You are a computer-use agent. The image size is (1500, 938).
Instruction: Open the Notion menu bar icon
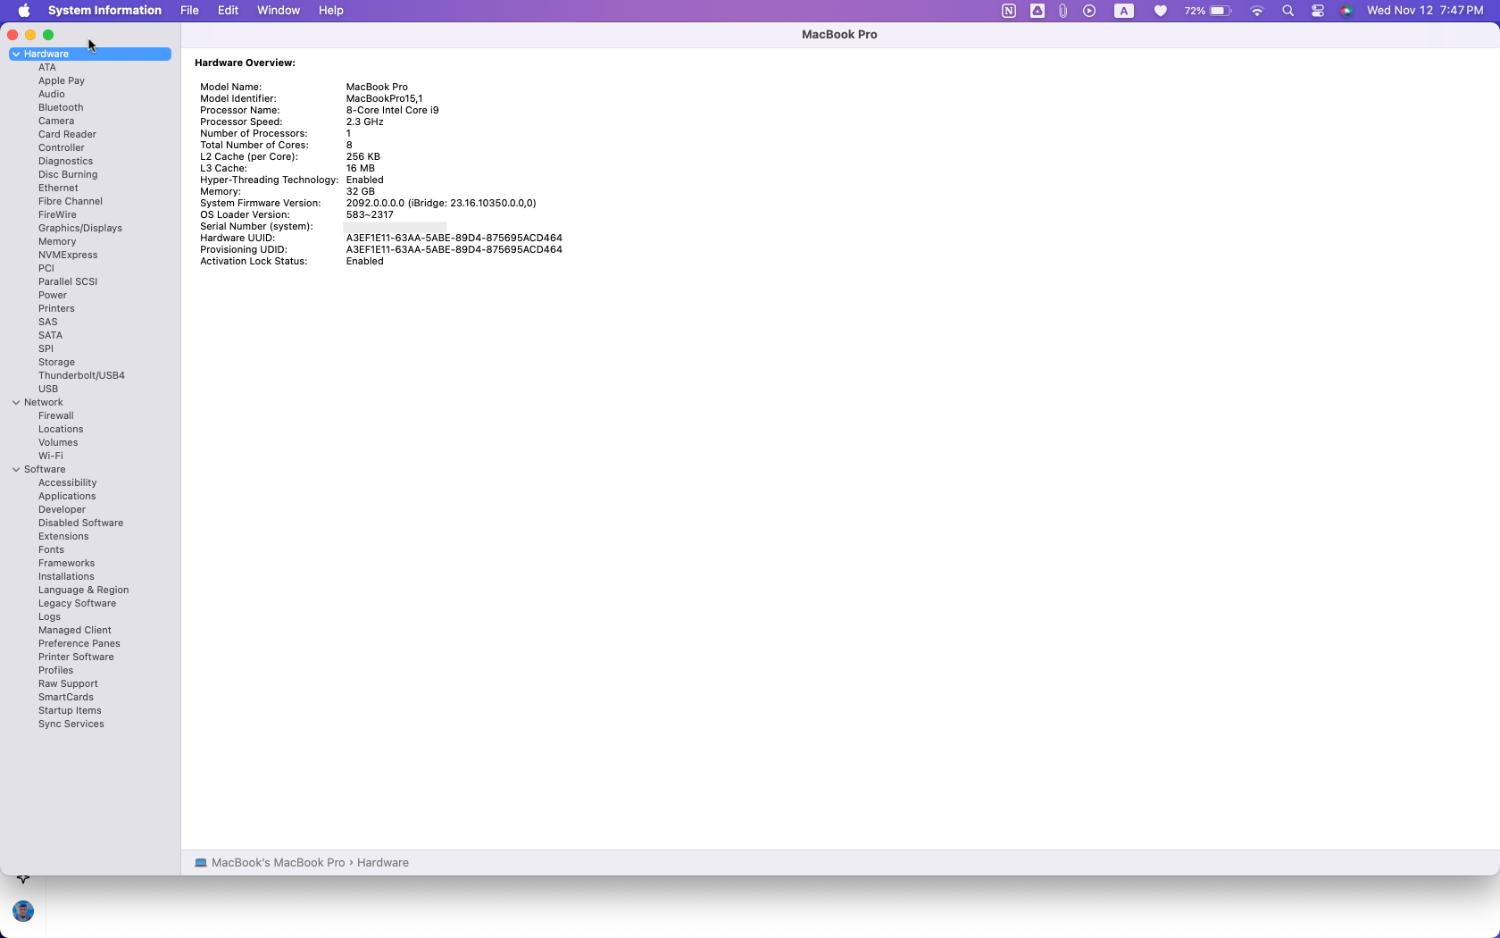coord(1008,11)
